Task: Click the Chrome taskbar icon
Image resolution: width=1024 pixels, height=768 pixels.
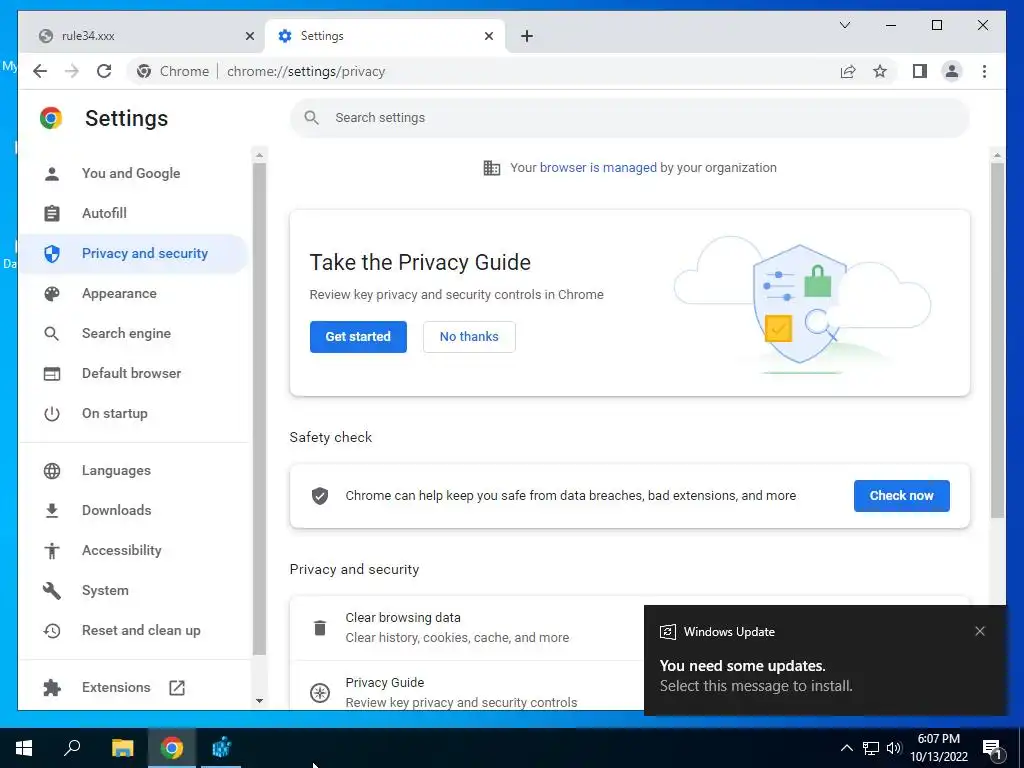Action: tap(172, 748)
